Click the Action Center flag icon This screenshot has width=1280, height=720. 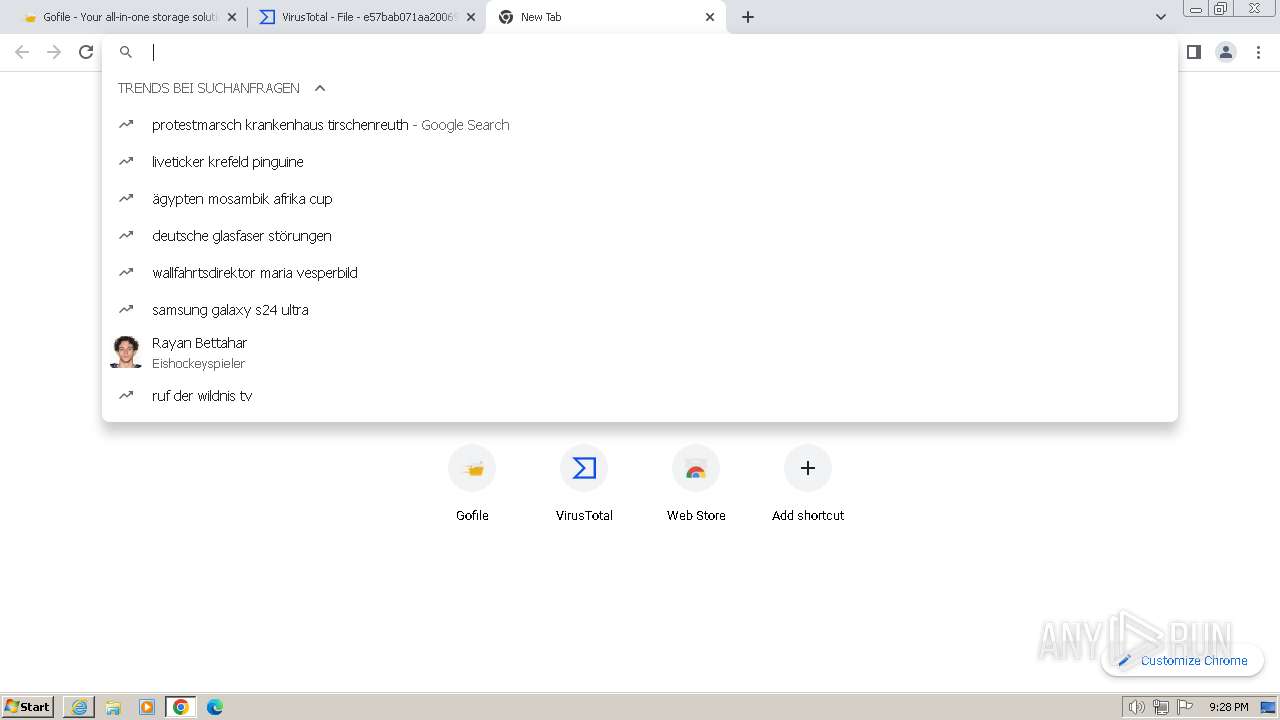pos(1185,707)
